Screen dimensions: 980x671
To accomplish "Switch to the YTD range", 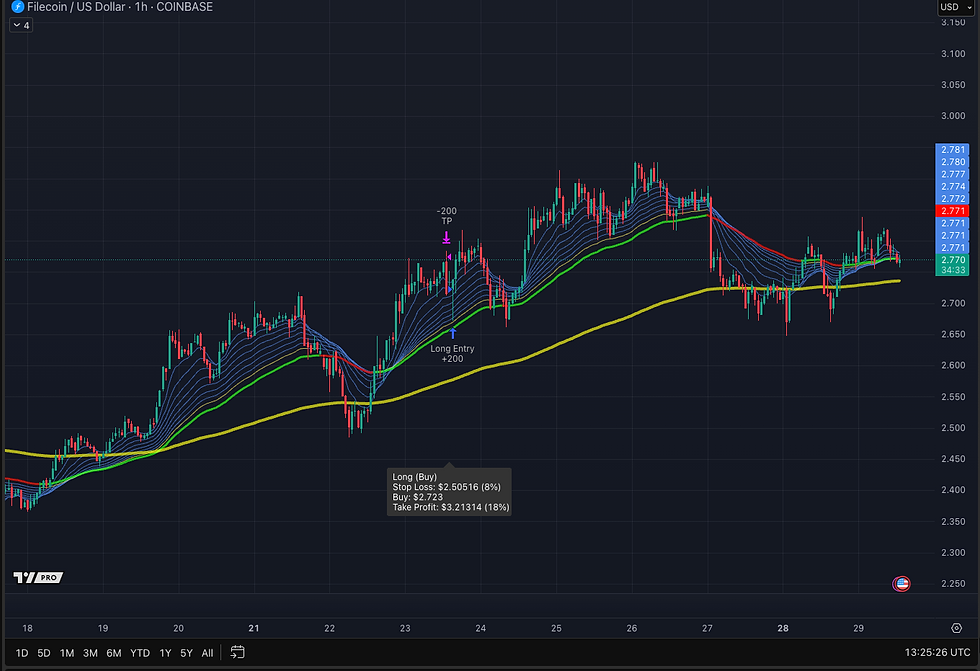I will tap(140, 652).
